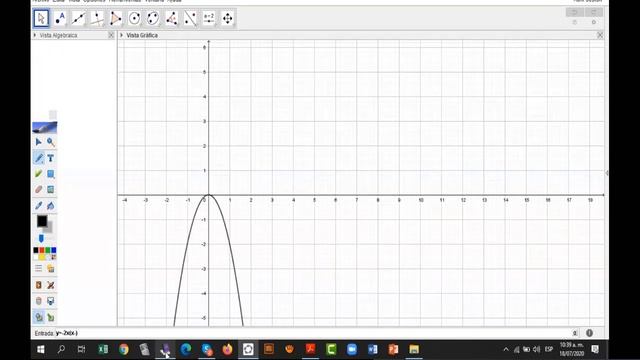Screen dimensions: 640x360
Task: Click the volume speaker tray icon
Action: (x=537, y=349)
